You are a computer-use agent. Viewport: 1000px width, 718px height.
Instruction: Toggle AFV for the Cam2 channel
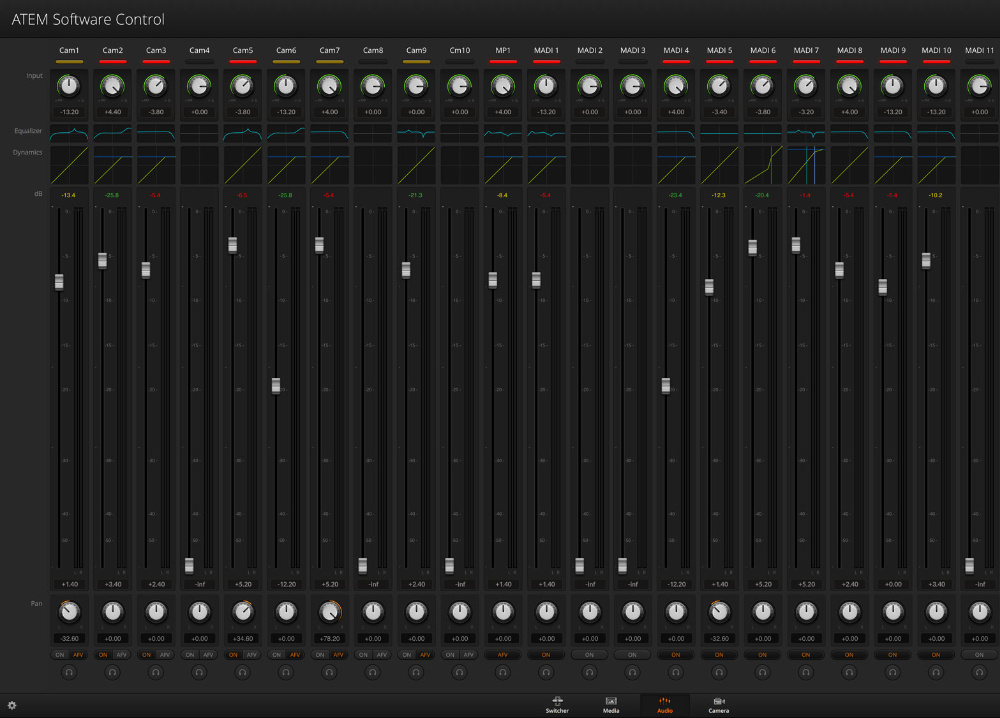122,655
